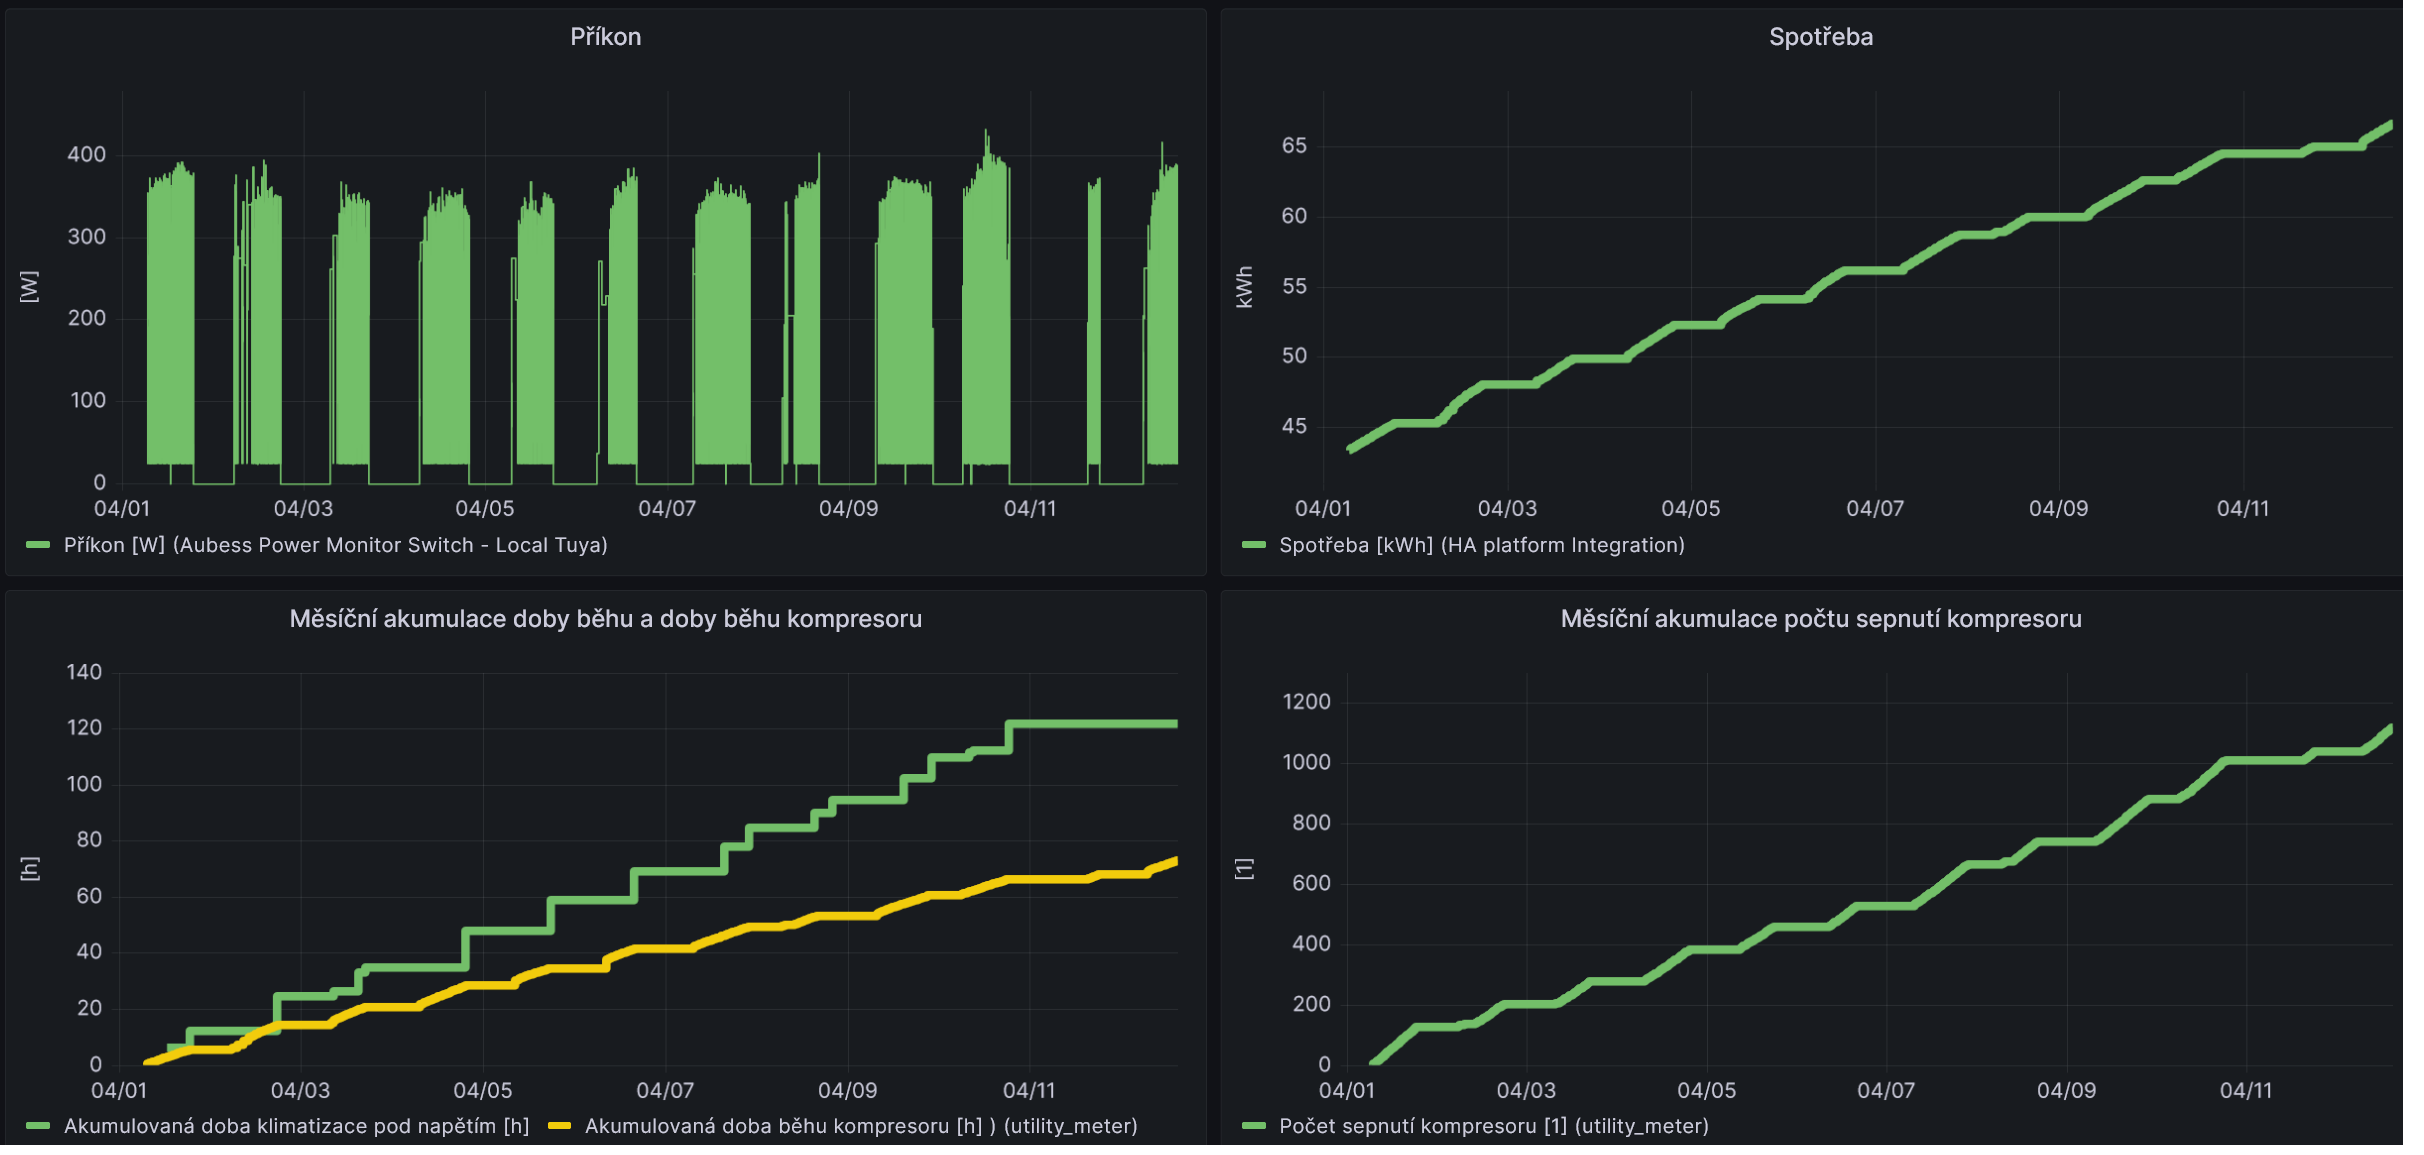Click the yellow swatch of the kompresoru legend
The width and height of the screenshot is (2424, 1155).
click(x=560, y=1126)
